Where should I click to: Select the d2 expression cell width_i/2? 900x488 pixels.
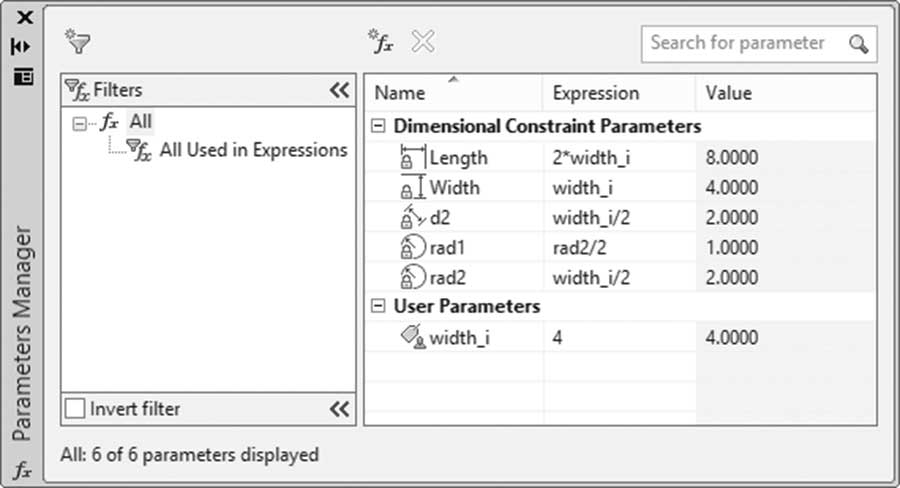(x=619, y=218)
